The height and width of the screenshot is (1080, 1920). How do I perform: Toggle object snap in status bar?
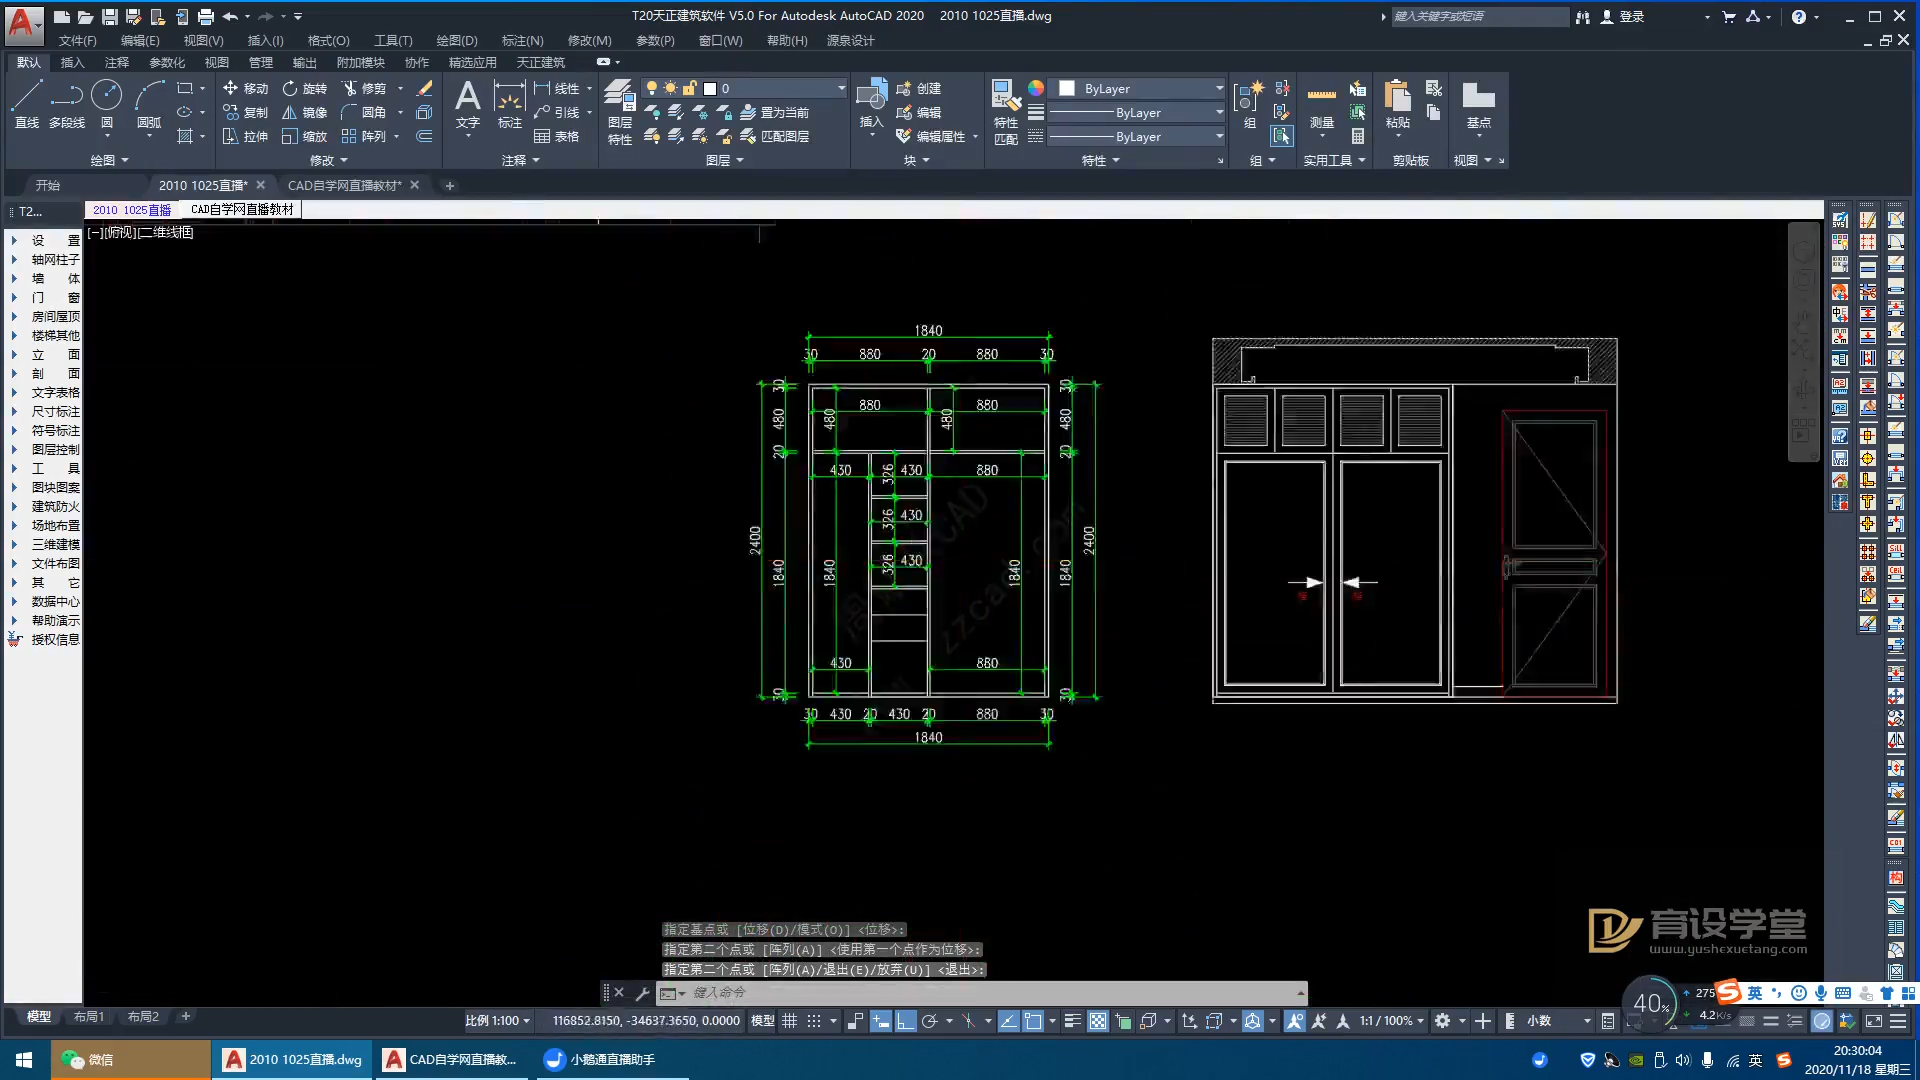pos(1034,1021)
